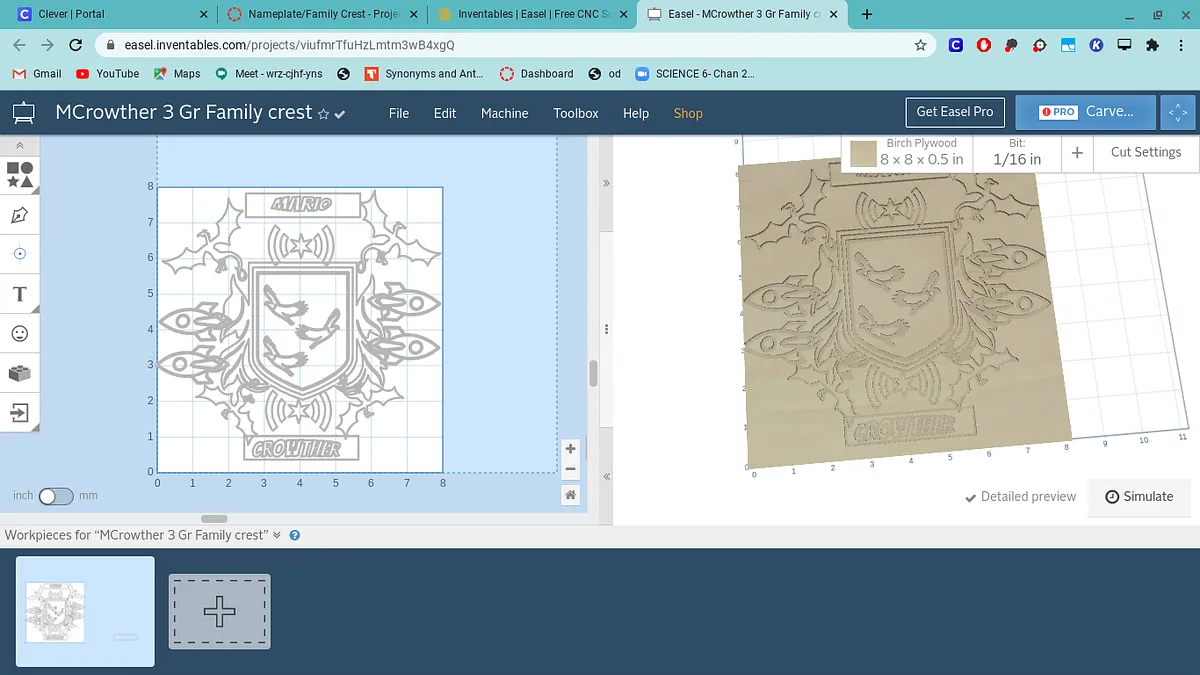Viewport: 1200px width, 675px height.
Task: Open the Machine menu
Action: (504, 114)
